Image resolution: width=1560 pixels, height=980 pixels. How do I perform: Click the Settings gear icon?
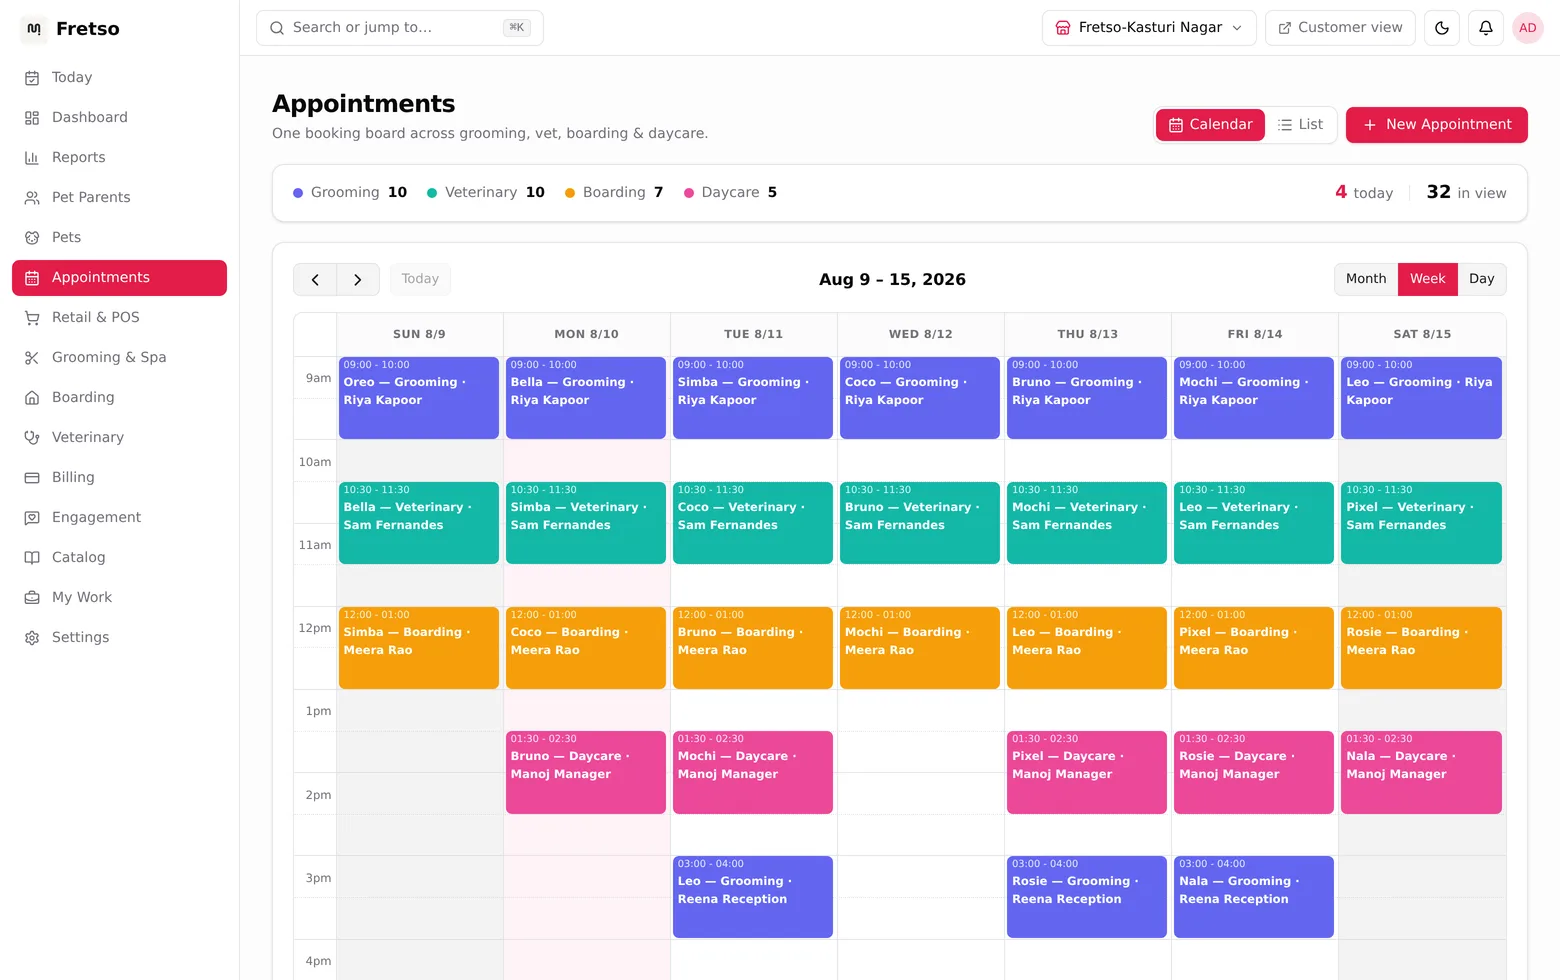32,637
